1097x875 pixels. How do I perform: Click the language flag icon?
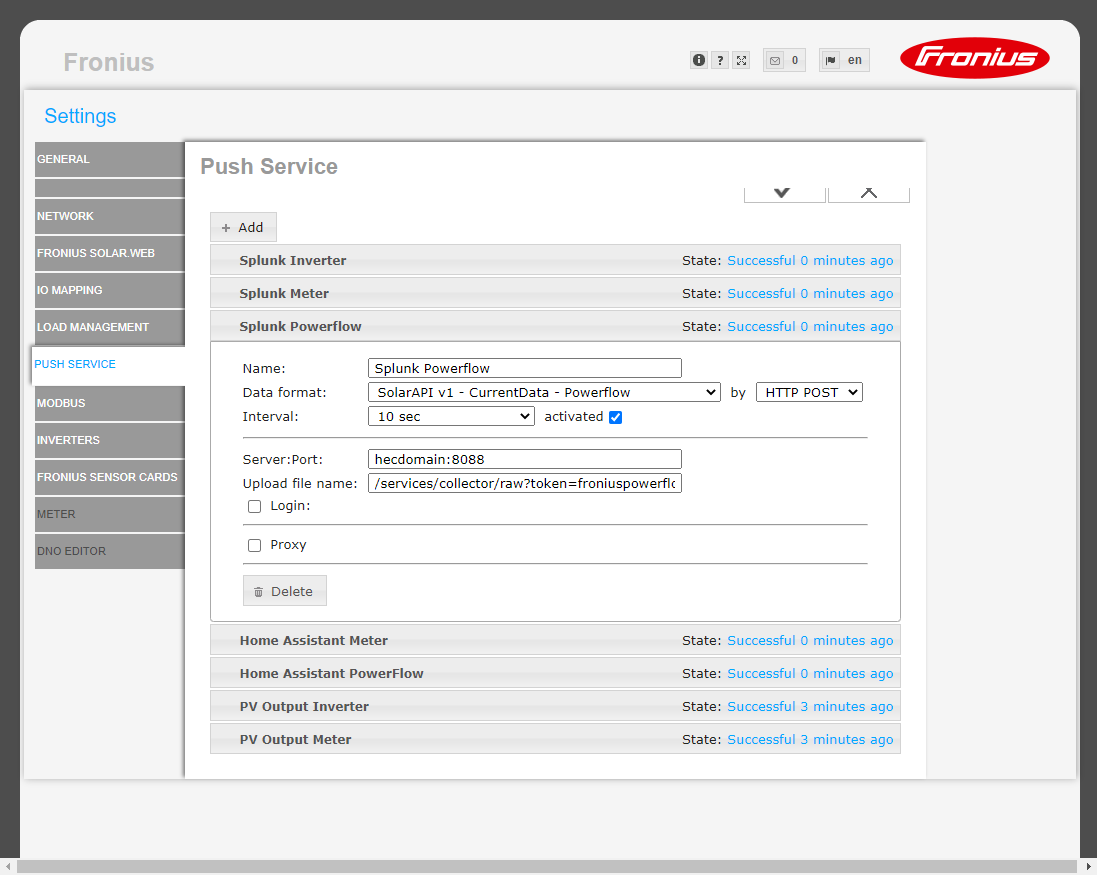tap(830, 60)
